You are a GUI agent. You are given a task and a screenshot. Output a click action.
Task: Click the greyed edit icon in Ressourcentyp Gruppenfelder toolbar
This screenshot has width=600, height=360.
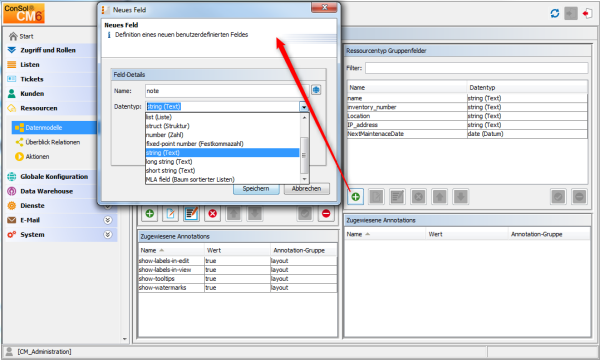coord(377,197)
